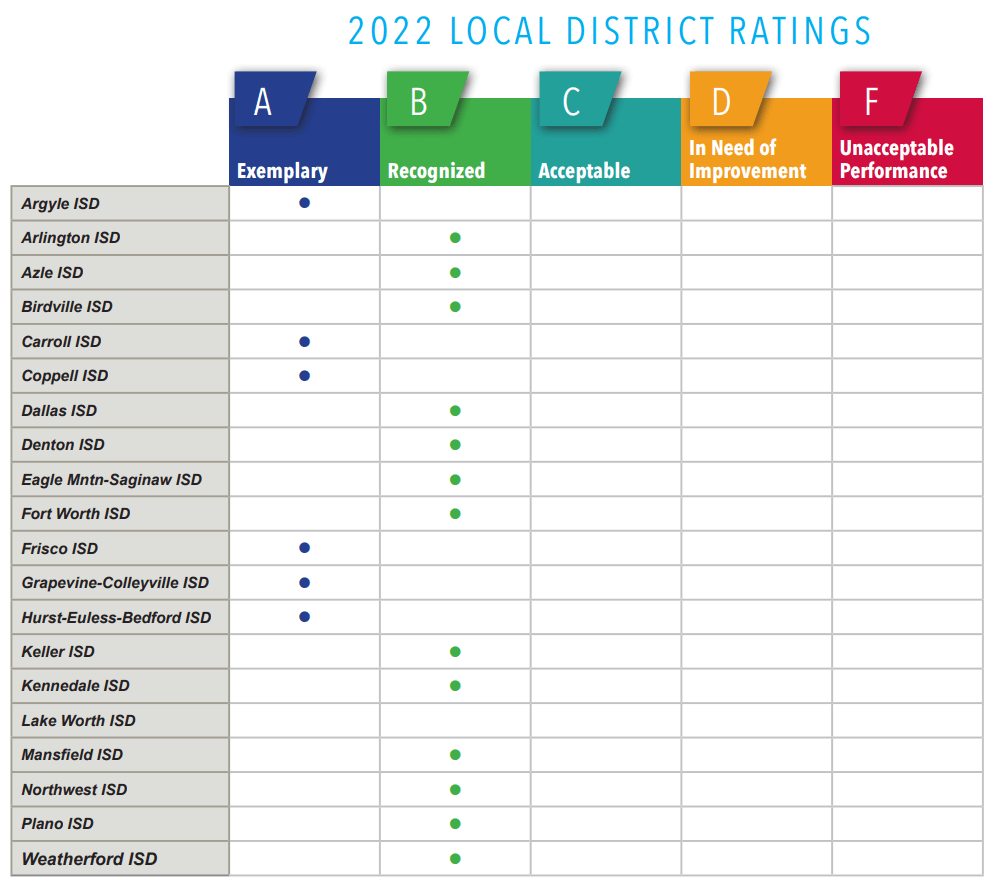Select Denton ISD's green rating dot
The image size is (996, 887).
(455, 445)
